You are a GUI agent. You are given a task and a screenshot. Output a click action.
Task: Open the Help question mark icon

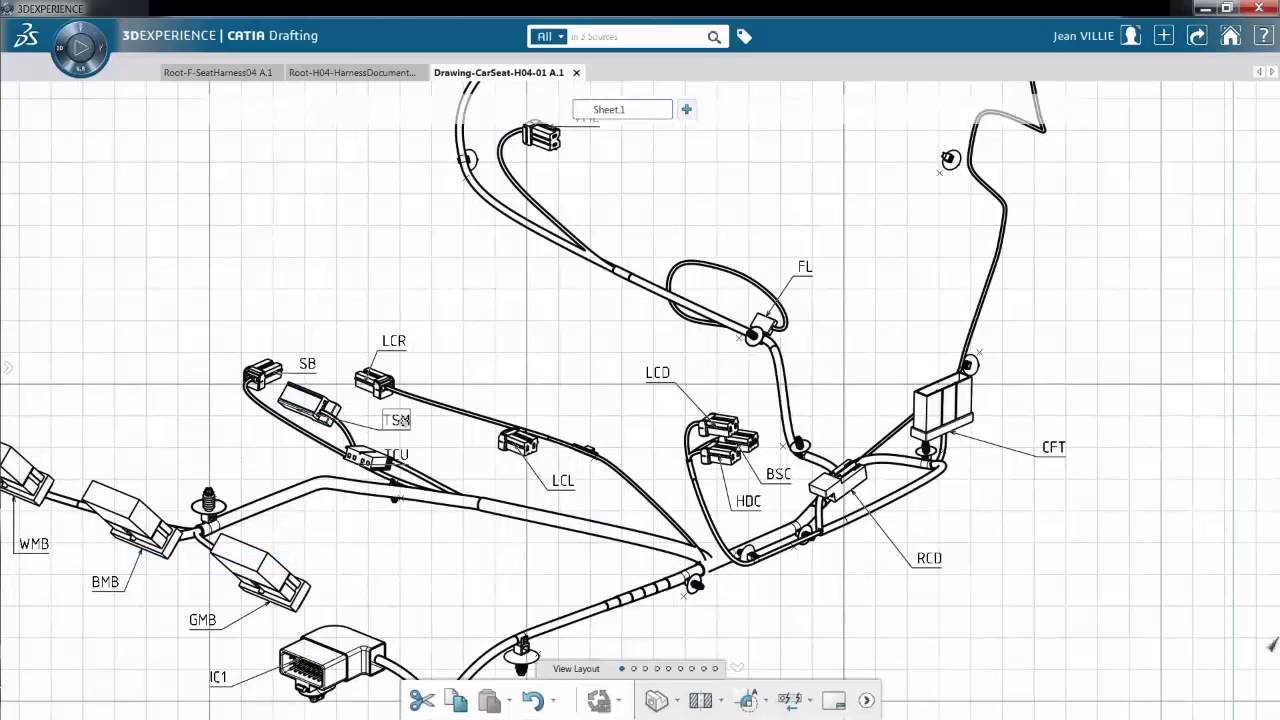coord(1264,35)
